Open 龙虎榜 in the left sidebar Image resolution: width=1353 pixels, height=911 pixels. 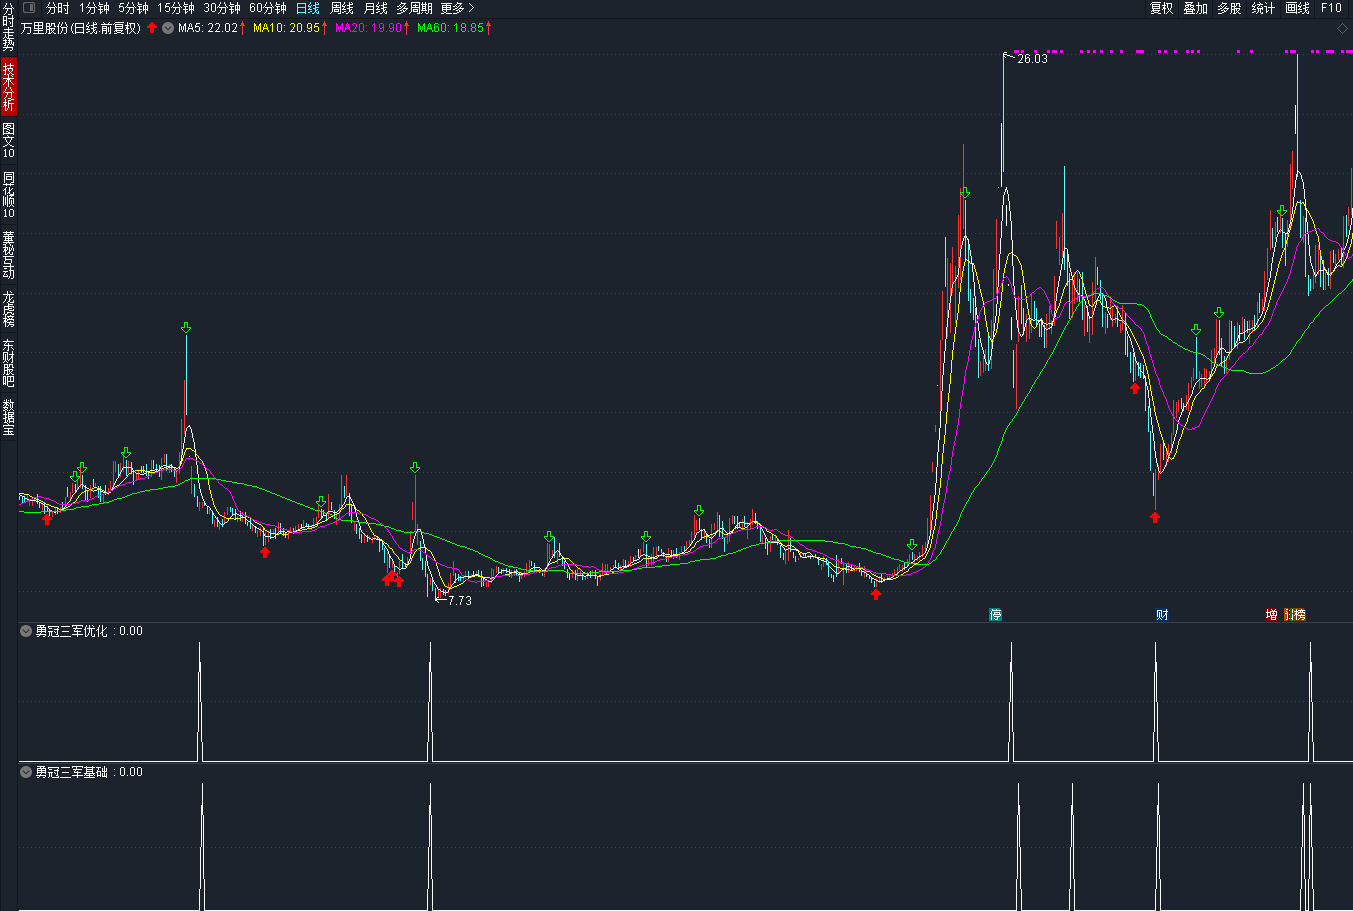tap(8, 309)
